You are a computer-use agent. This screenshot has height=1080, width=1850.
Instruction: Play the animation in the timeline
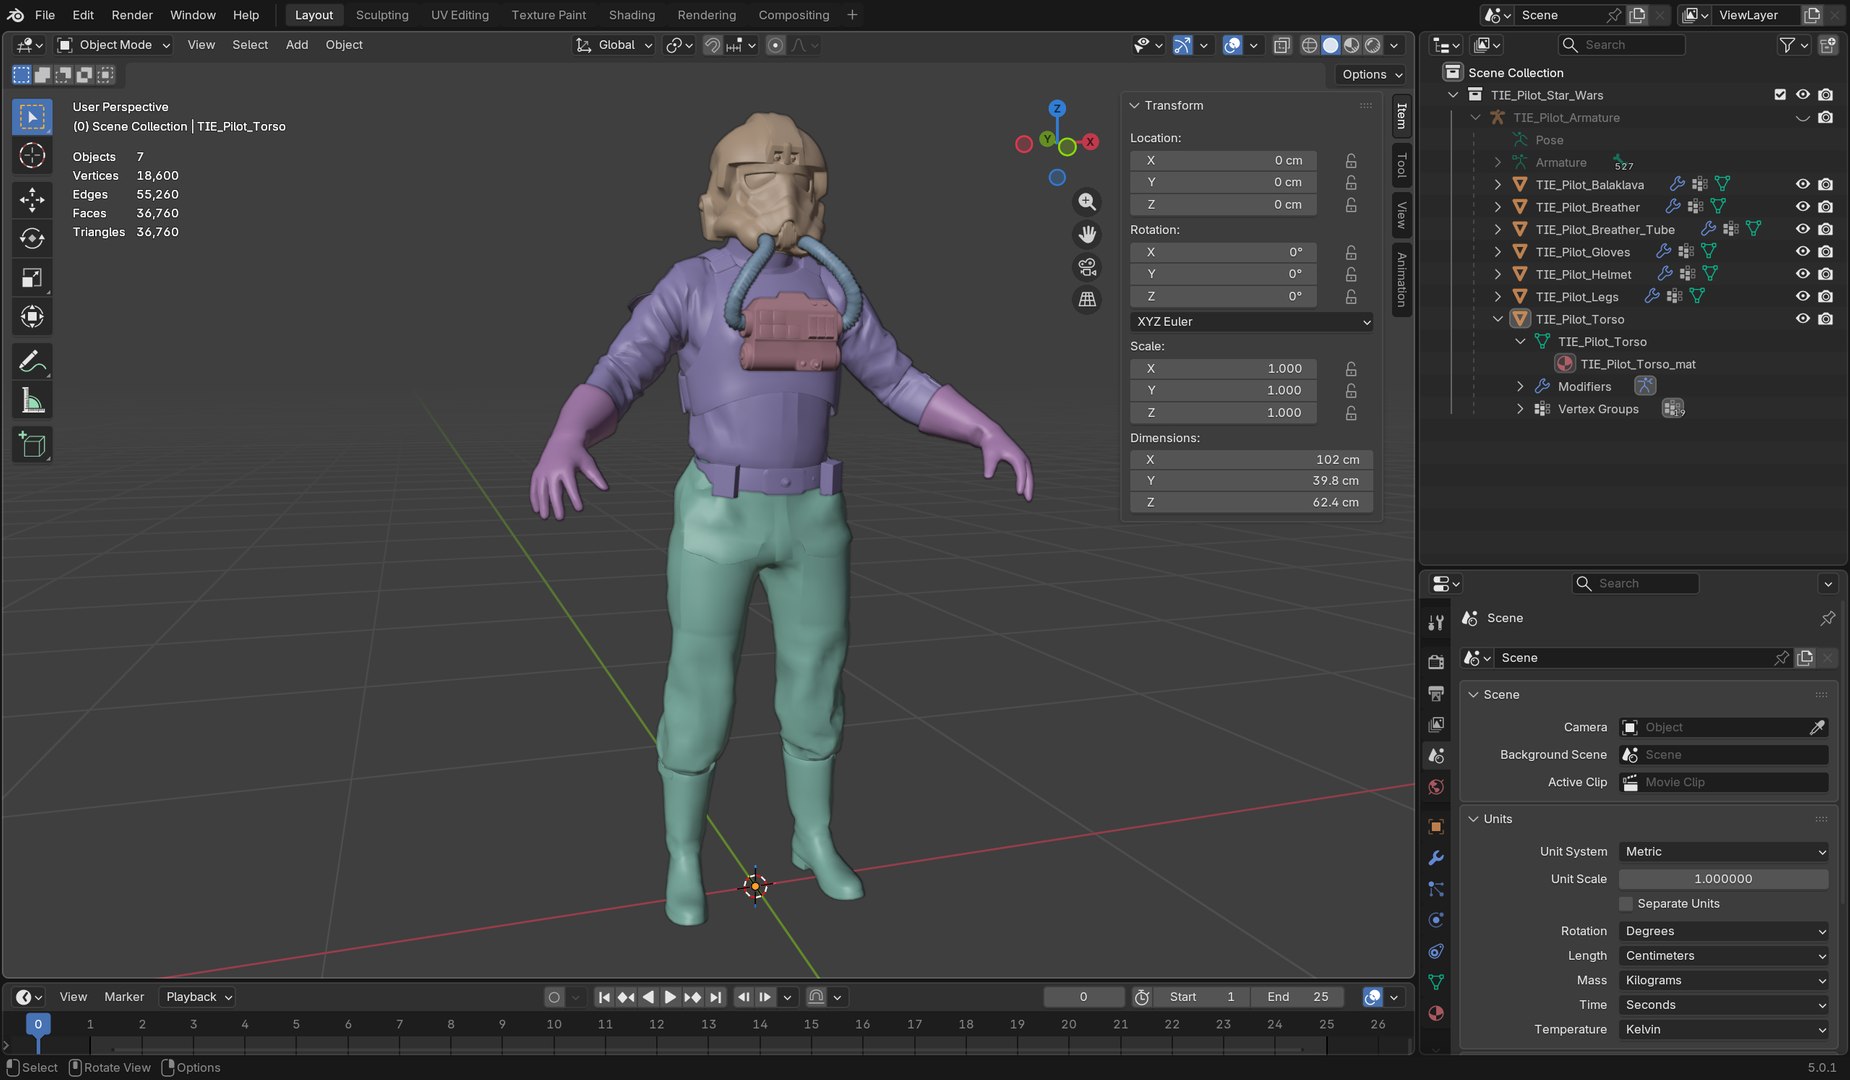click(x=670, y=997)
